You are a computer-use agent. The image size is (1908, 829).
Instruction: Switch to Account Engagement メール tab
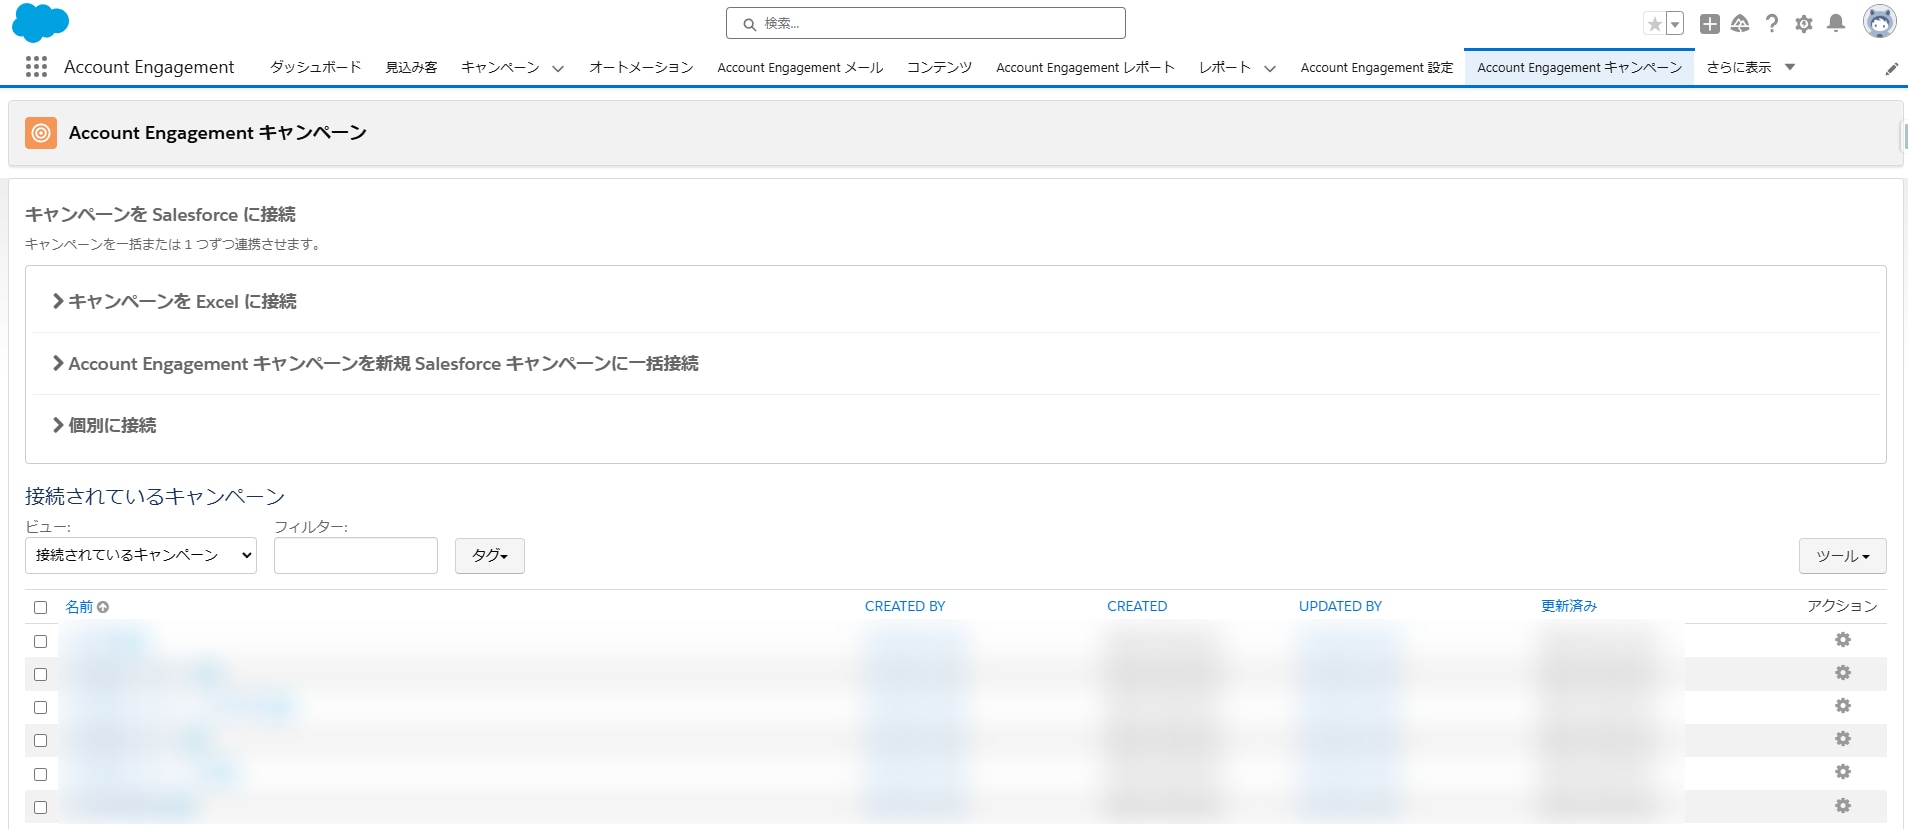(800, 67)
